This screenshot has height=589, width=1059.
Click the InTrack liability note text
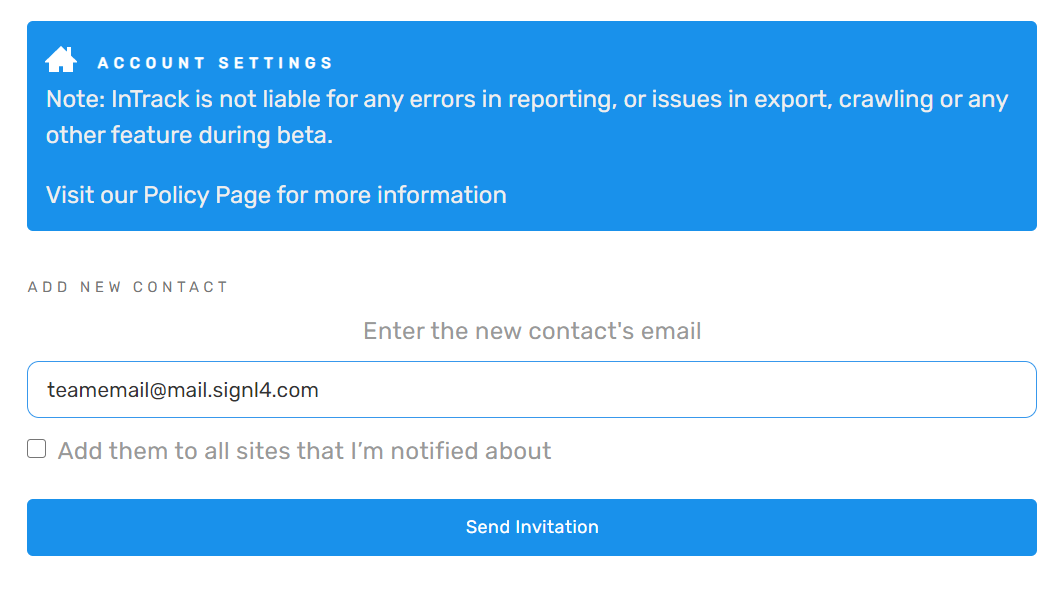[x=527, y=117]
